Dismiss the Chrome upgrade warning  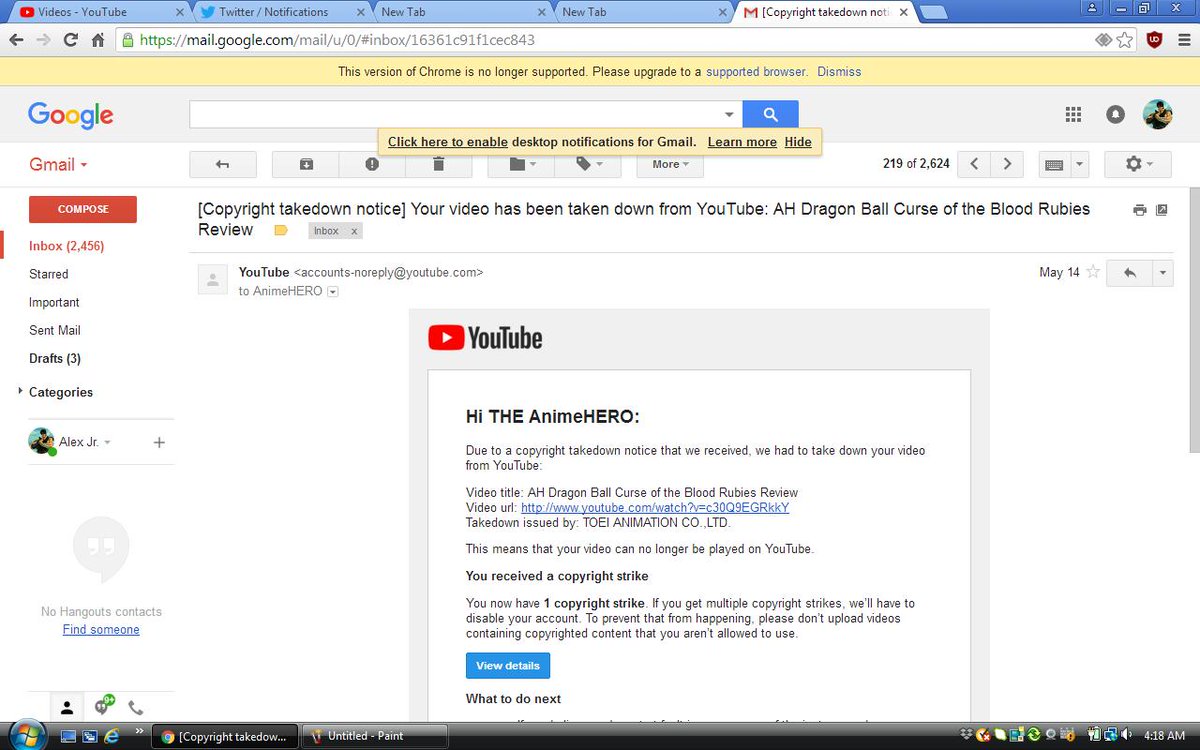coord(839,72)
